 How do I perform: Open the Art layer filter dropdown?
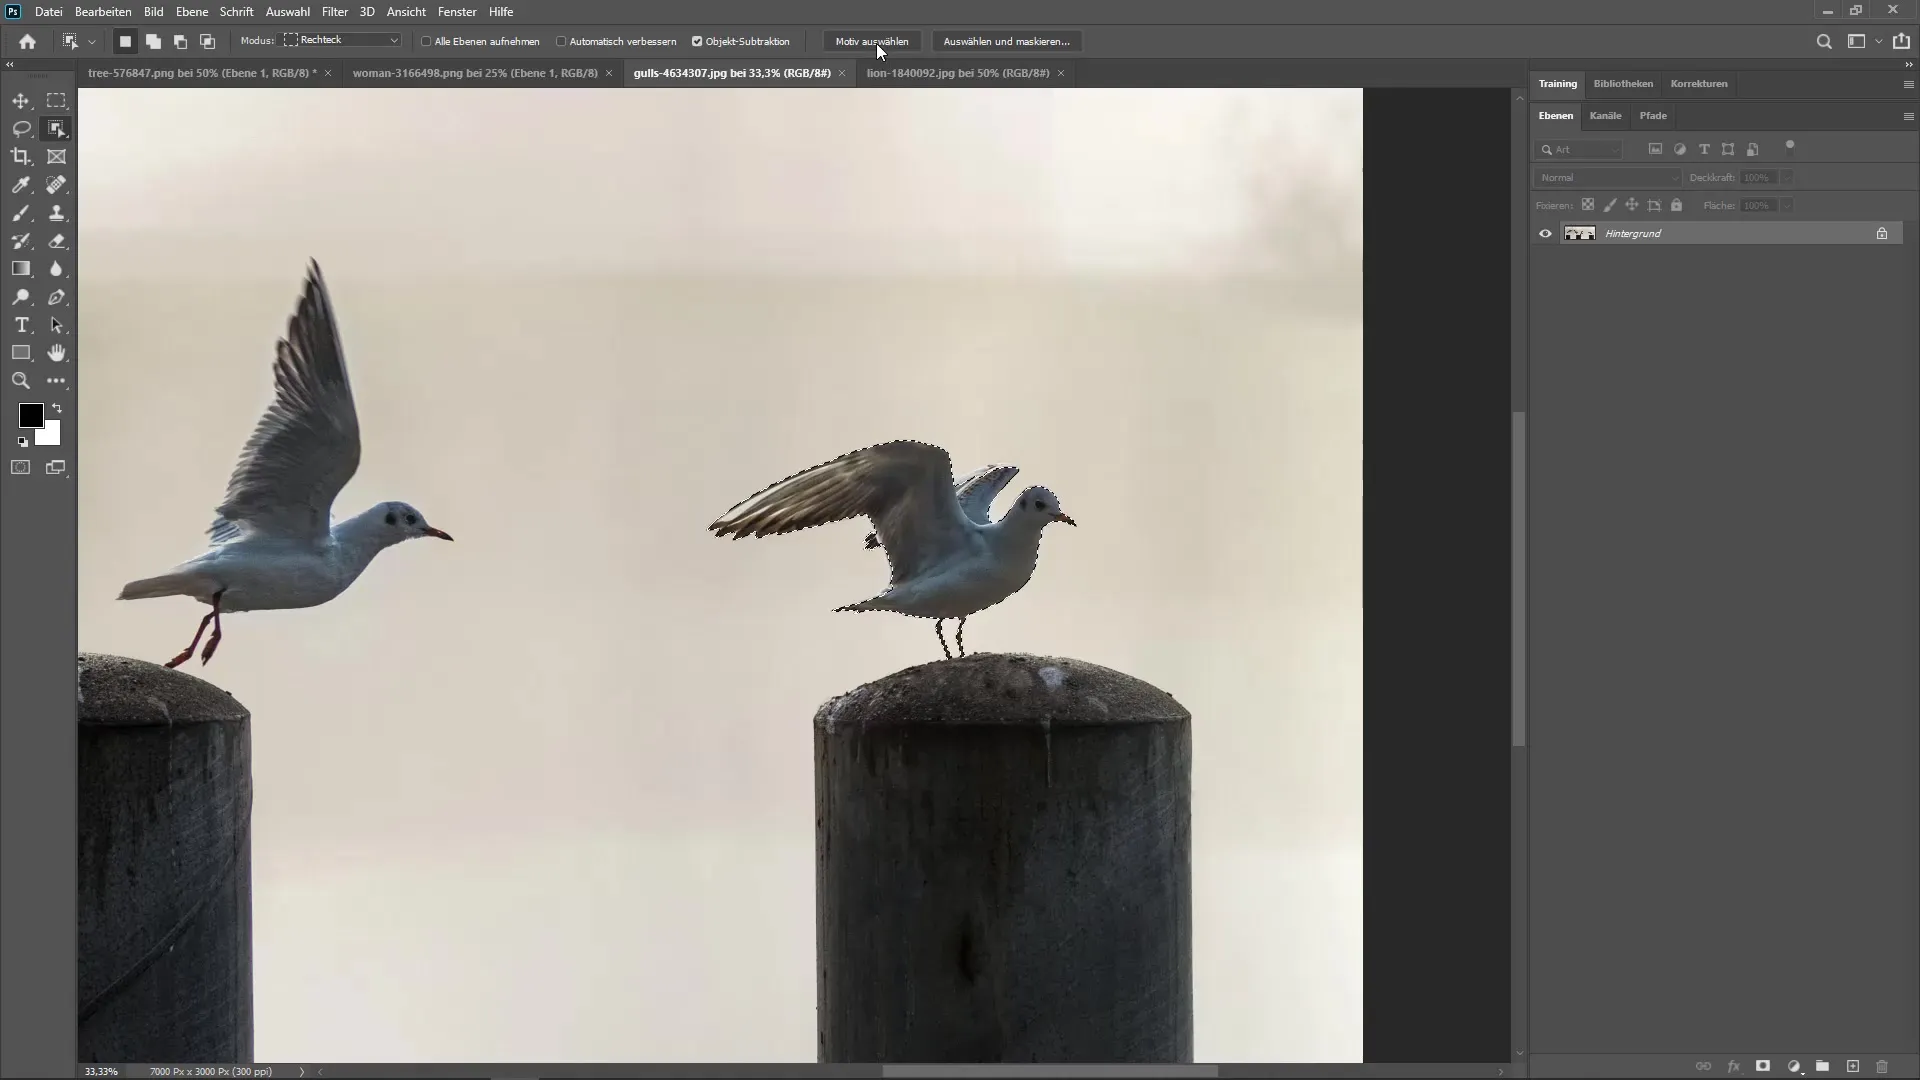tap(1578, 149)
